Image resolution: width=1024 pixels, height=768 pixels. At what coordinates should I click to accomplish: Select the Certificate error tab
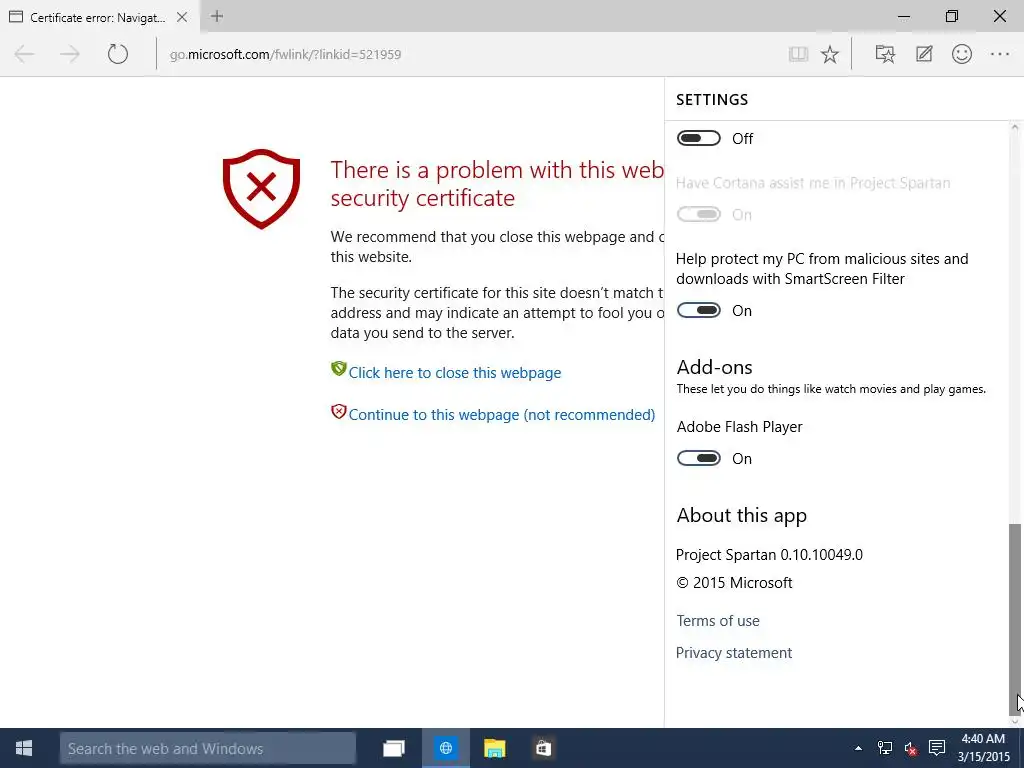98,18
